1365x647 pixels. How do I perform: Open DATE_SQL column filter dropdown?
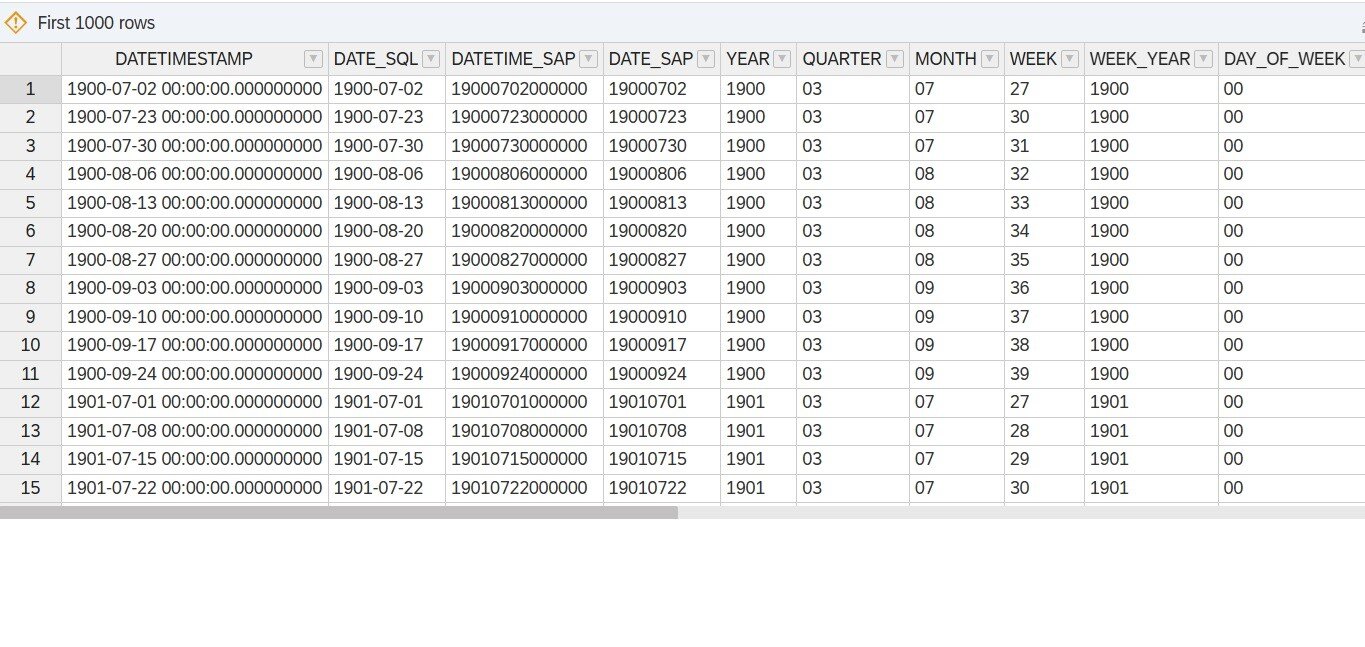coord(431,59)
